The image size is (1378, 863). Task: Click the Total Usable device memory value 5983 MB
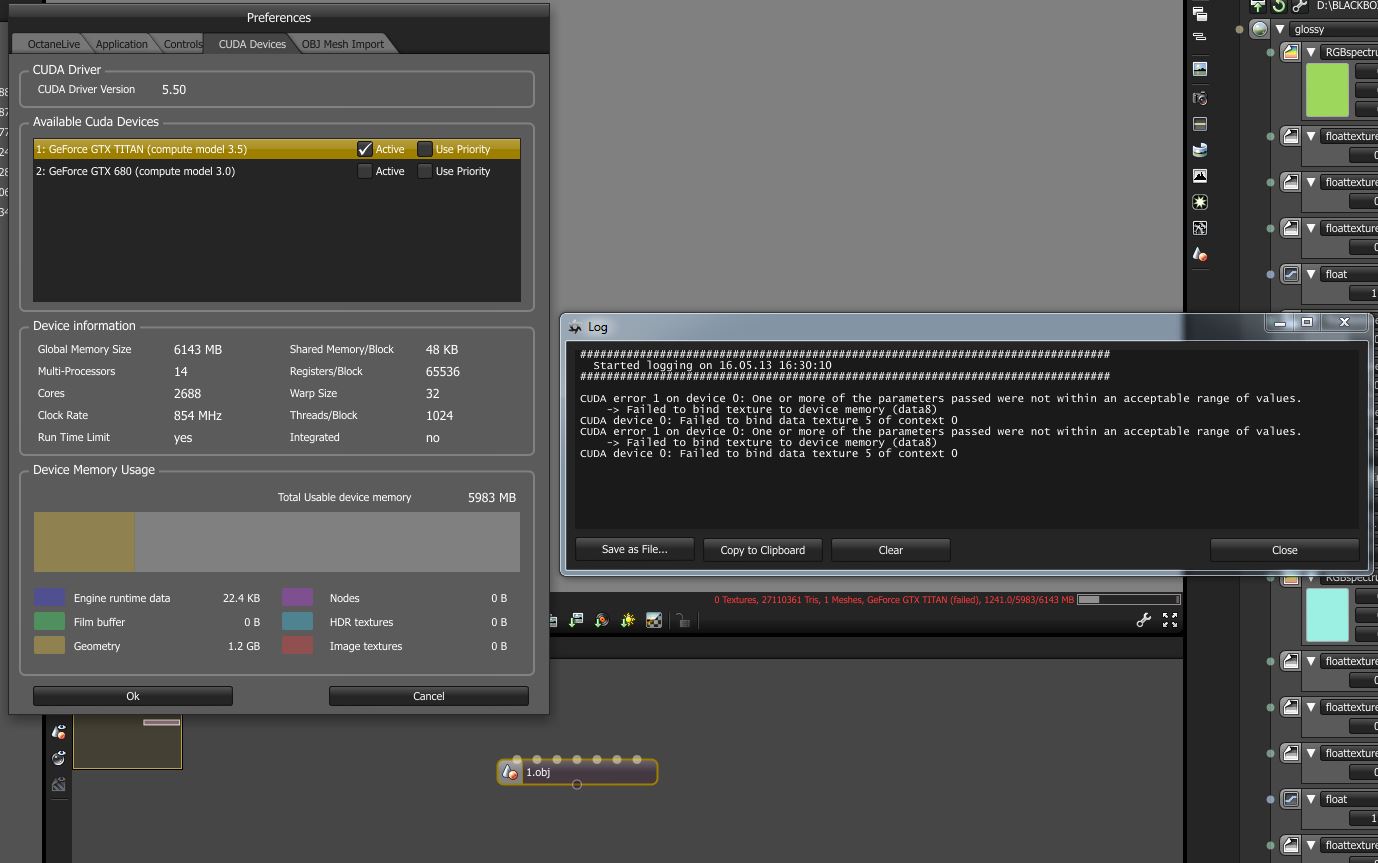(x=492, y=497)
